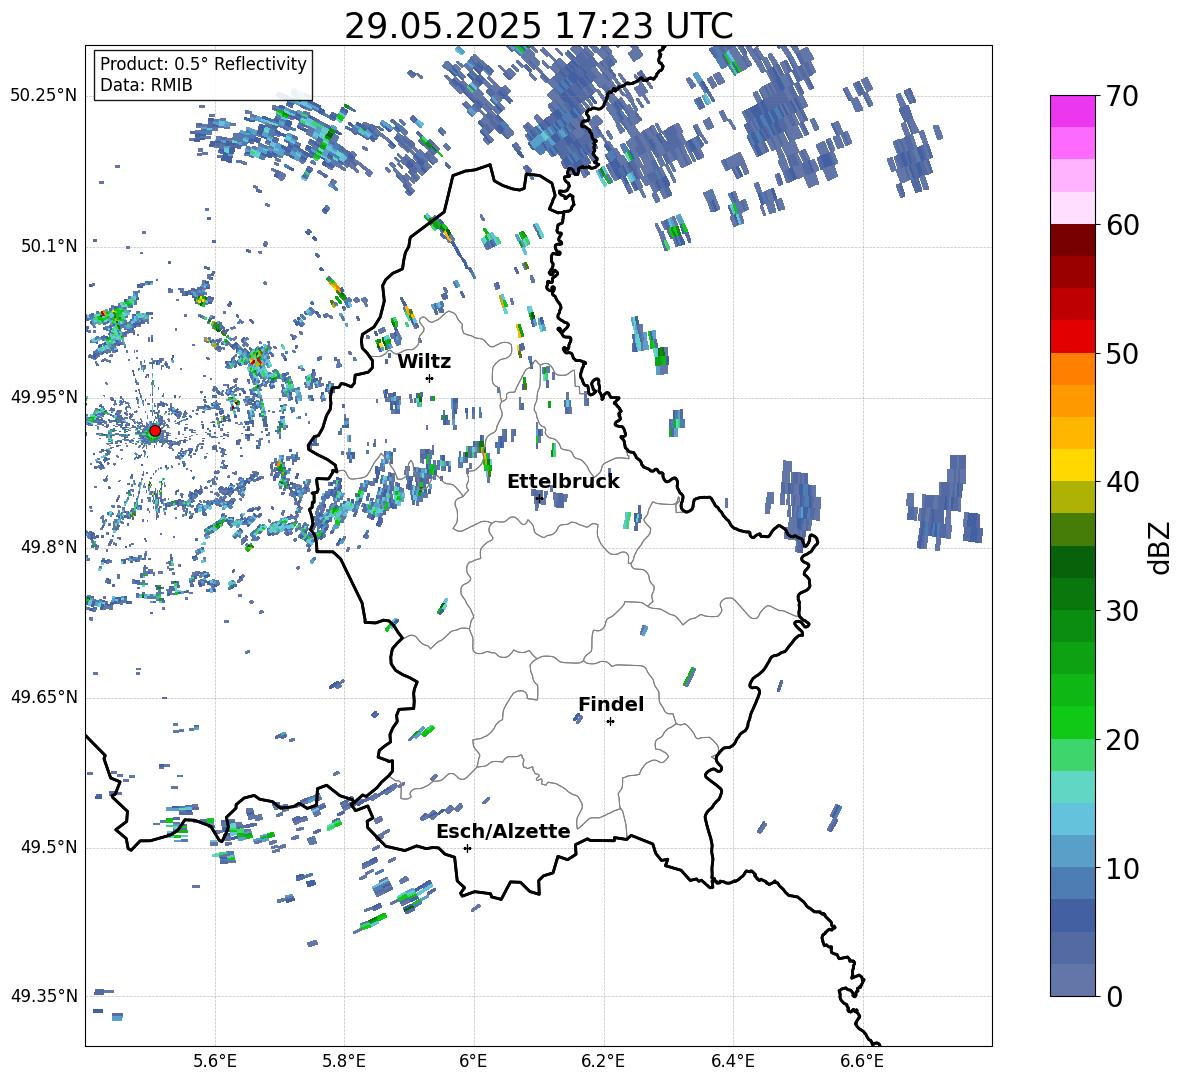Viewport: 1184px width, 1081px height.
Task: Click the bright green colorbar band at 20
Action: click(x=1072, y=723)
